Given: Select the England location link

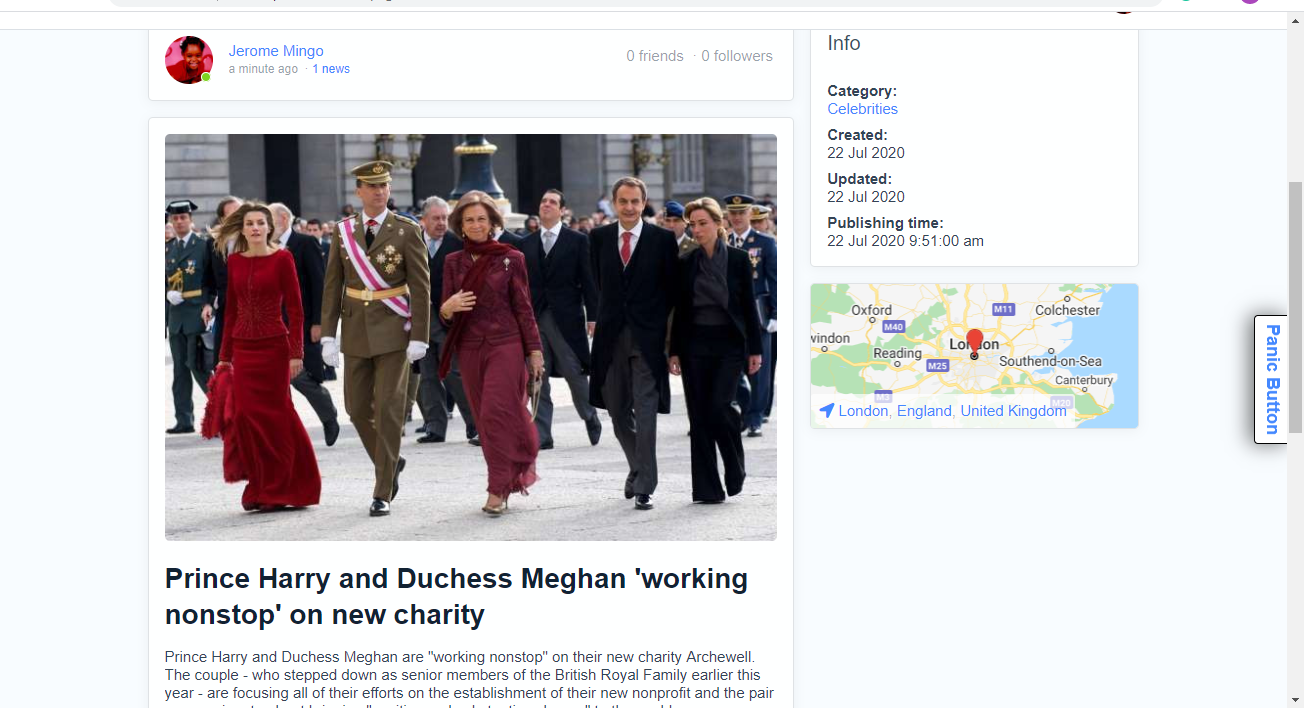Looking at the screenshot, I should (x=926, y=411).
